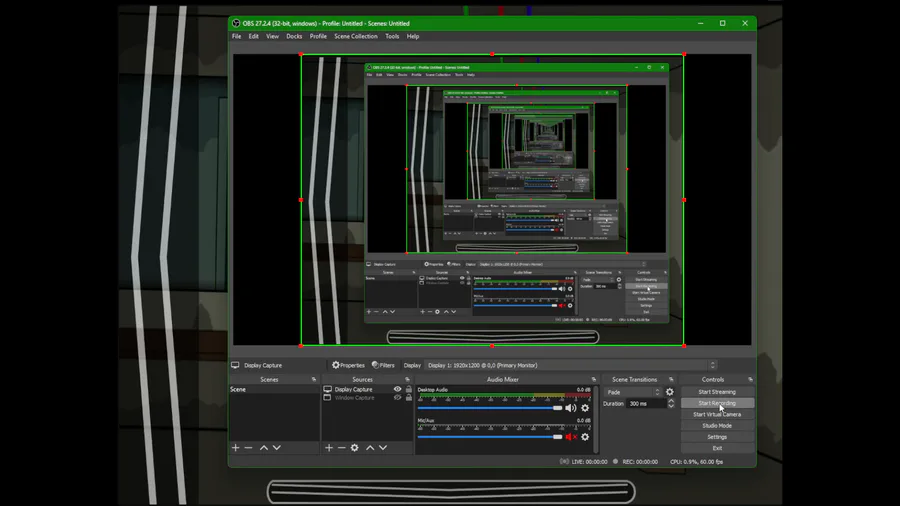900x506 pixels.
Task: Lock the Window Capture source
Action: click(409, 398)
